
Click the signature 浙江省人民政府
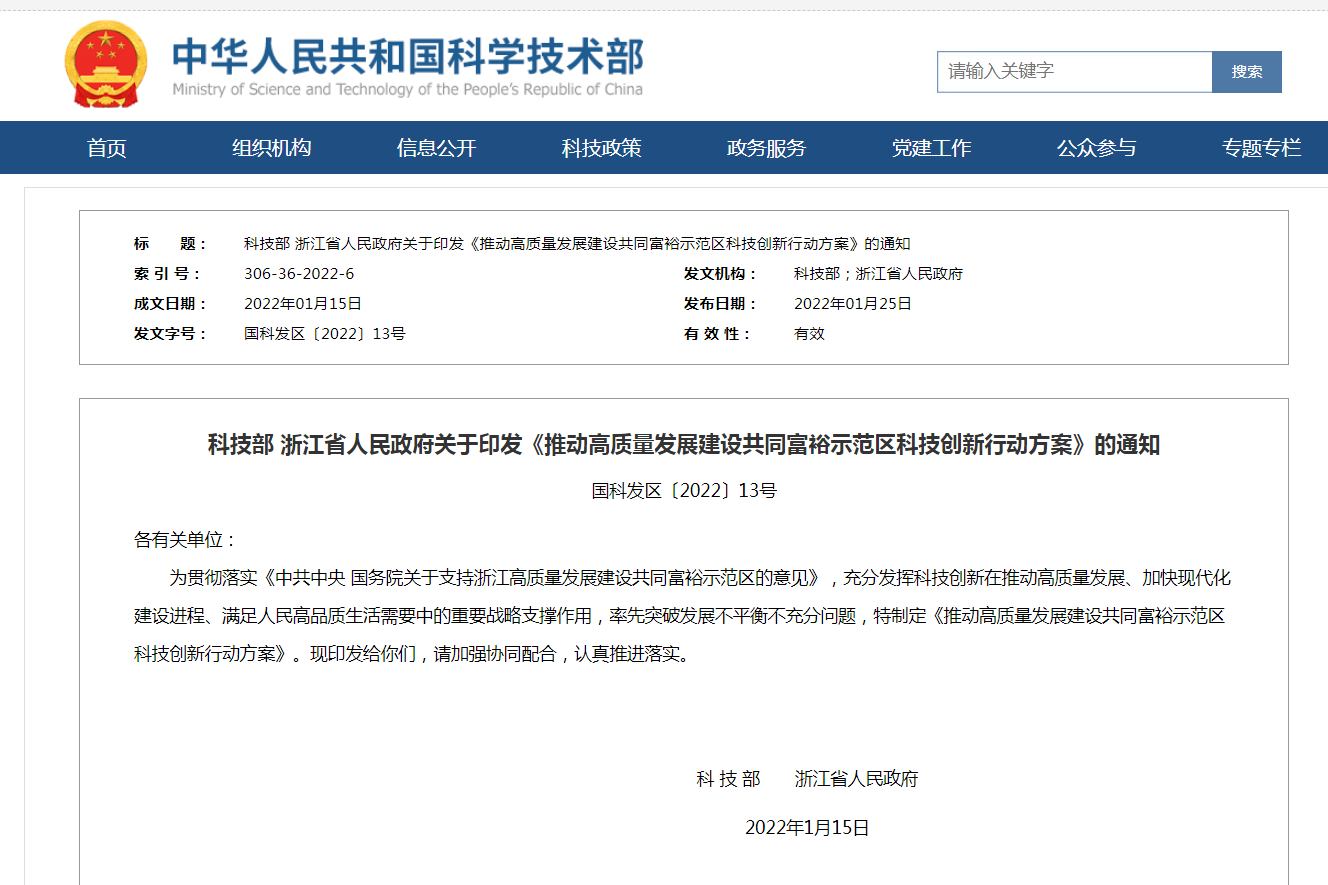tap(856, 779)
